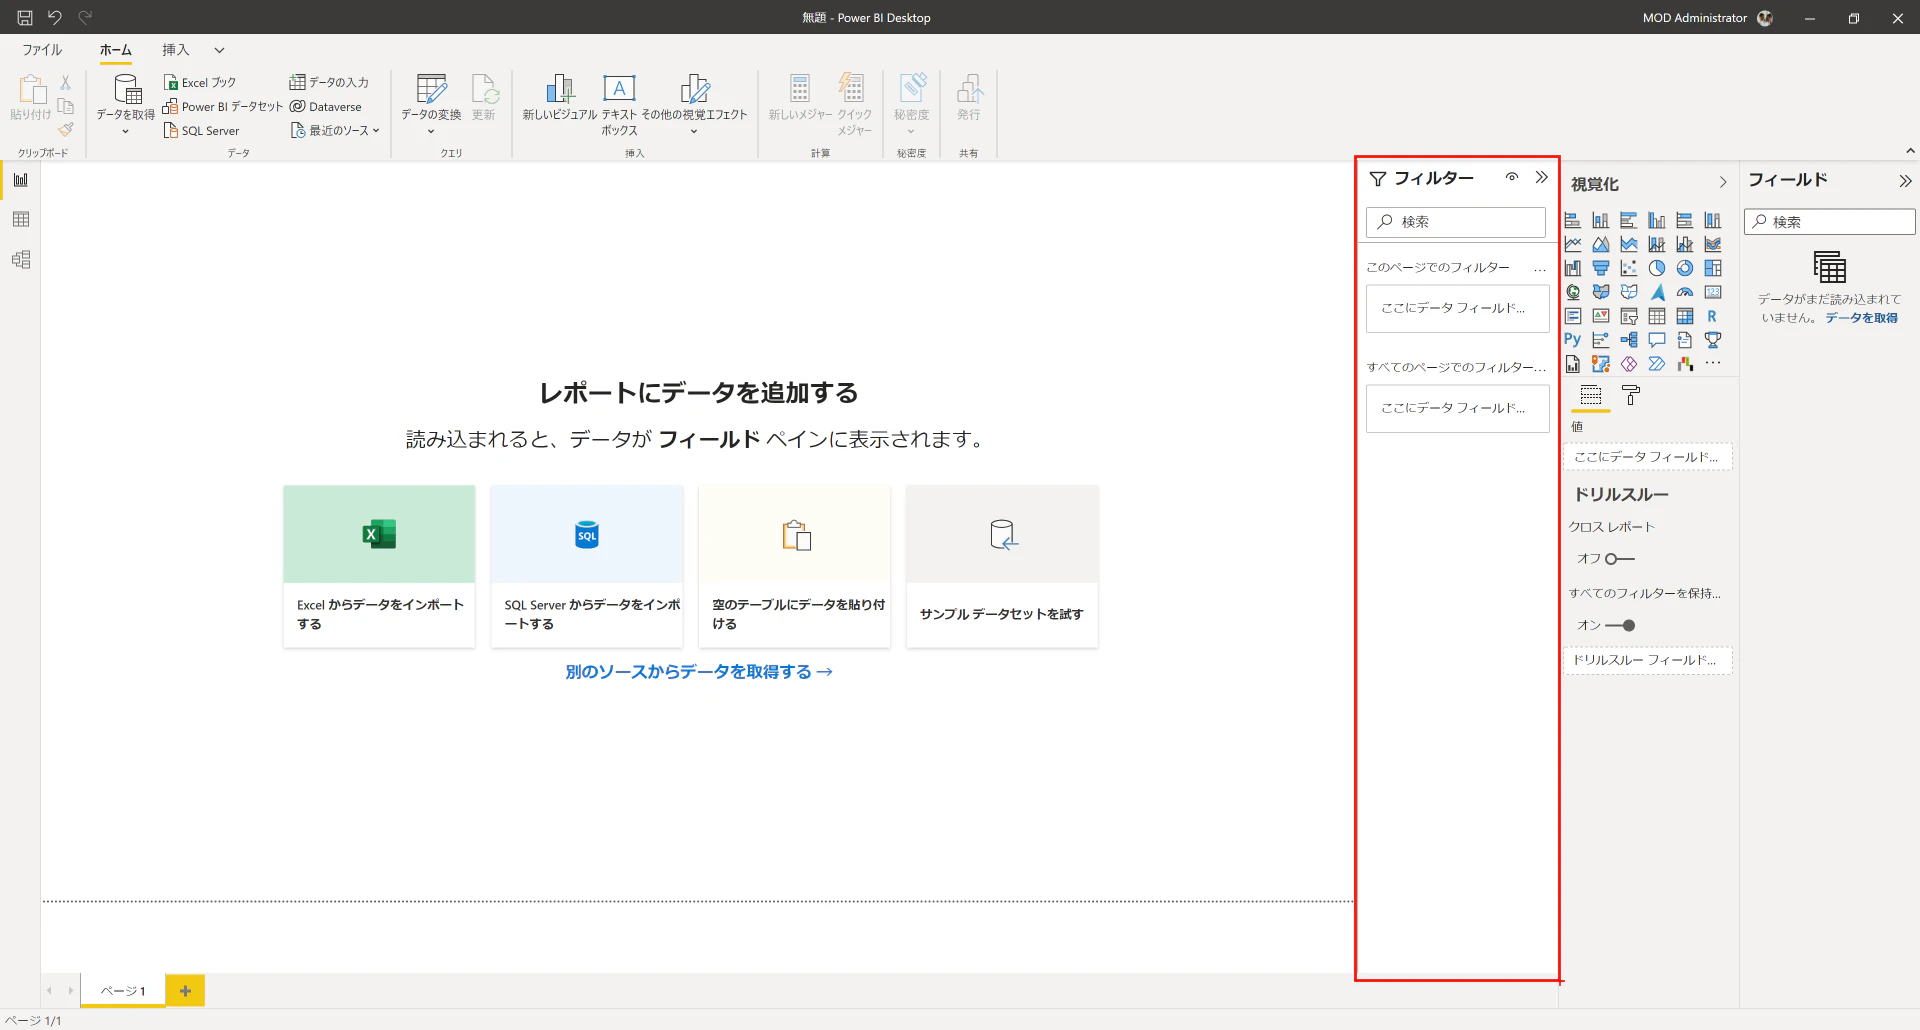Select the slicer visual

pyautogui.click(x=1629, y=316)
